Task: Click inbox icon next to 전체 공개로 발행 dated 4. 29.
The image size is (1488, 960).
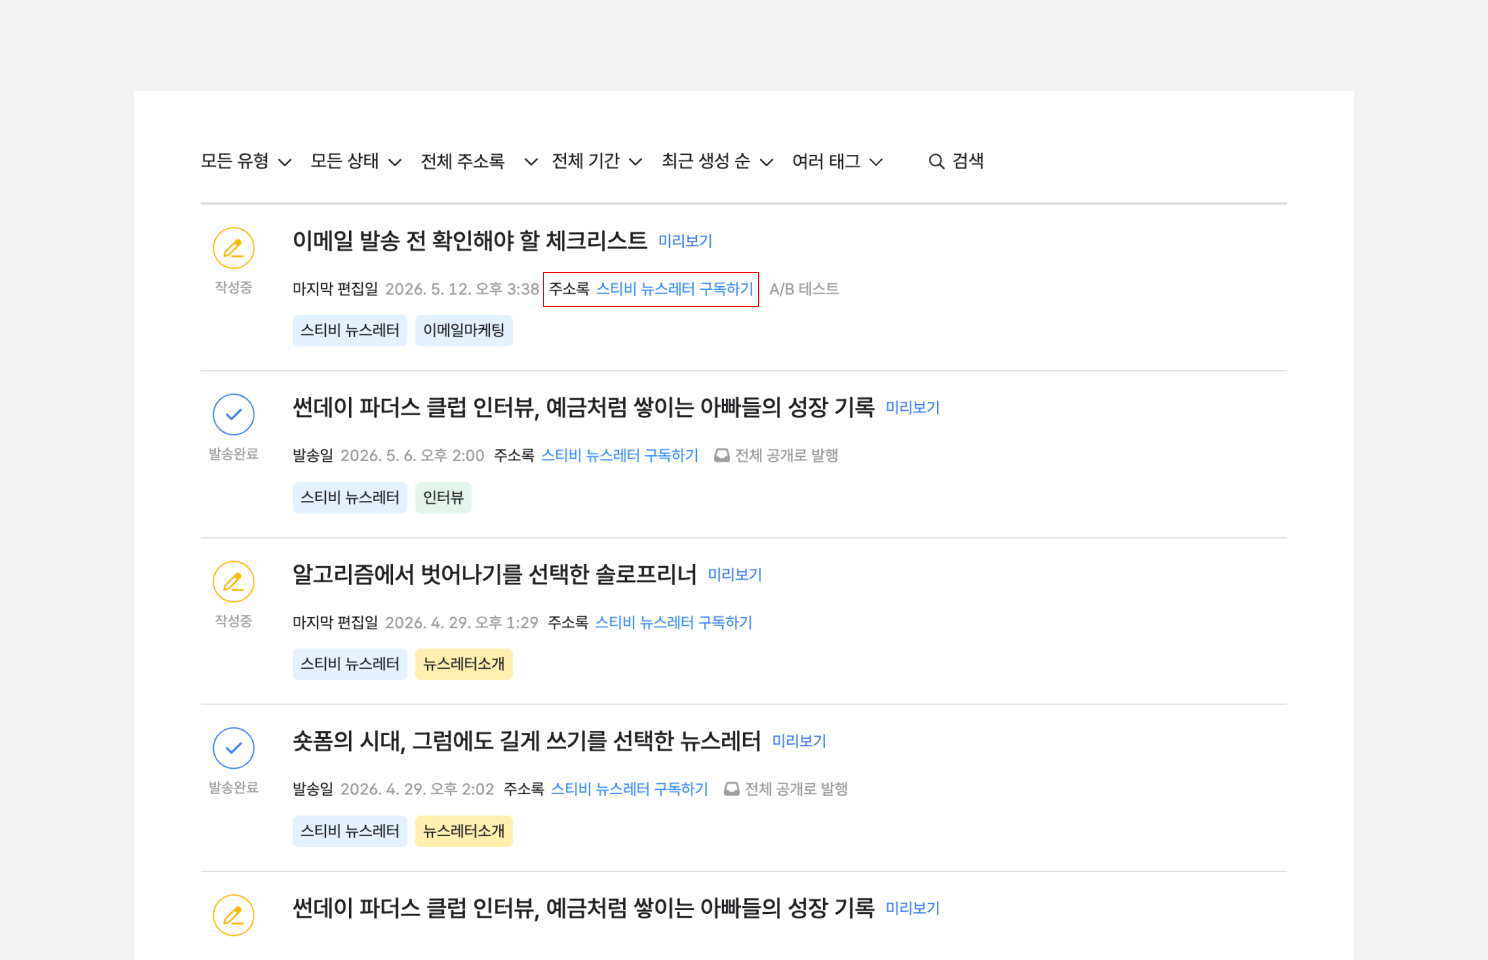Action: tap(732, 789)
